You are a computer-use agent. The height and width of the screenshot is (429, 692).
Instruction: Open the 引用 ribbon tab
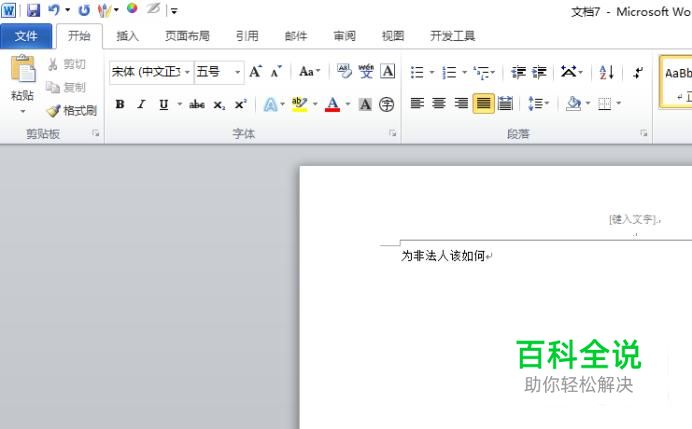tap(247, 36)
